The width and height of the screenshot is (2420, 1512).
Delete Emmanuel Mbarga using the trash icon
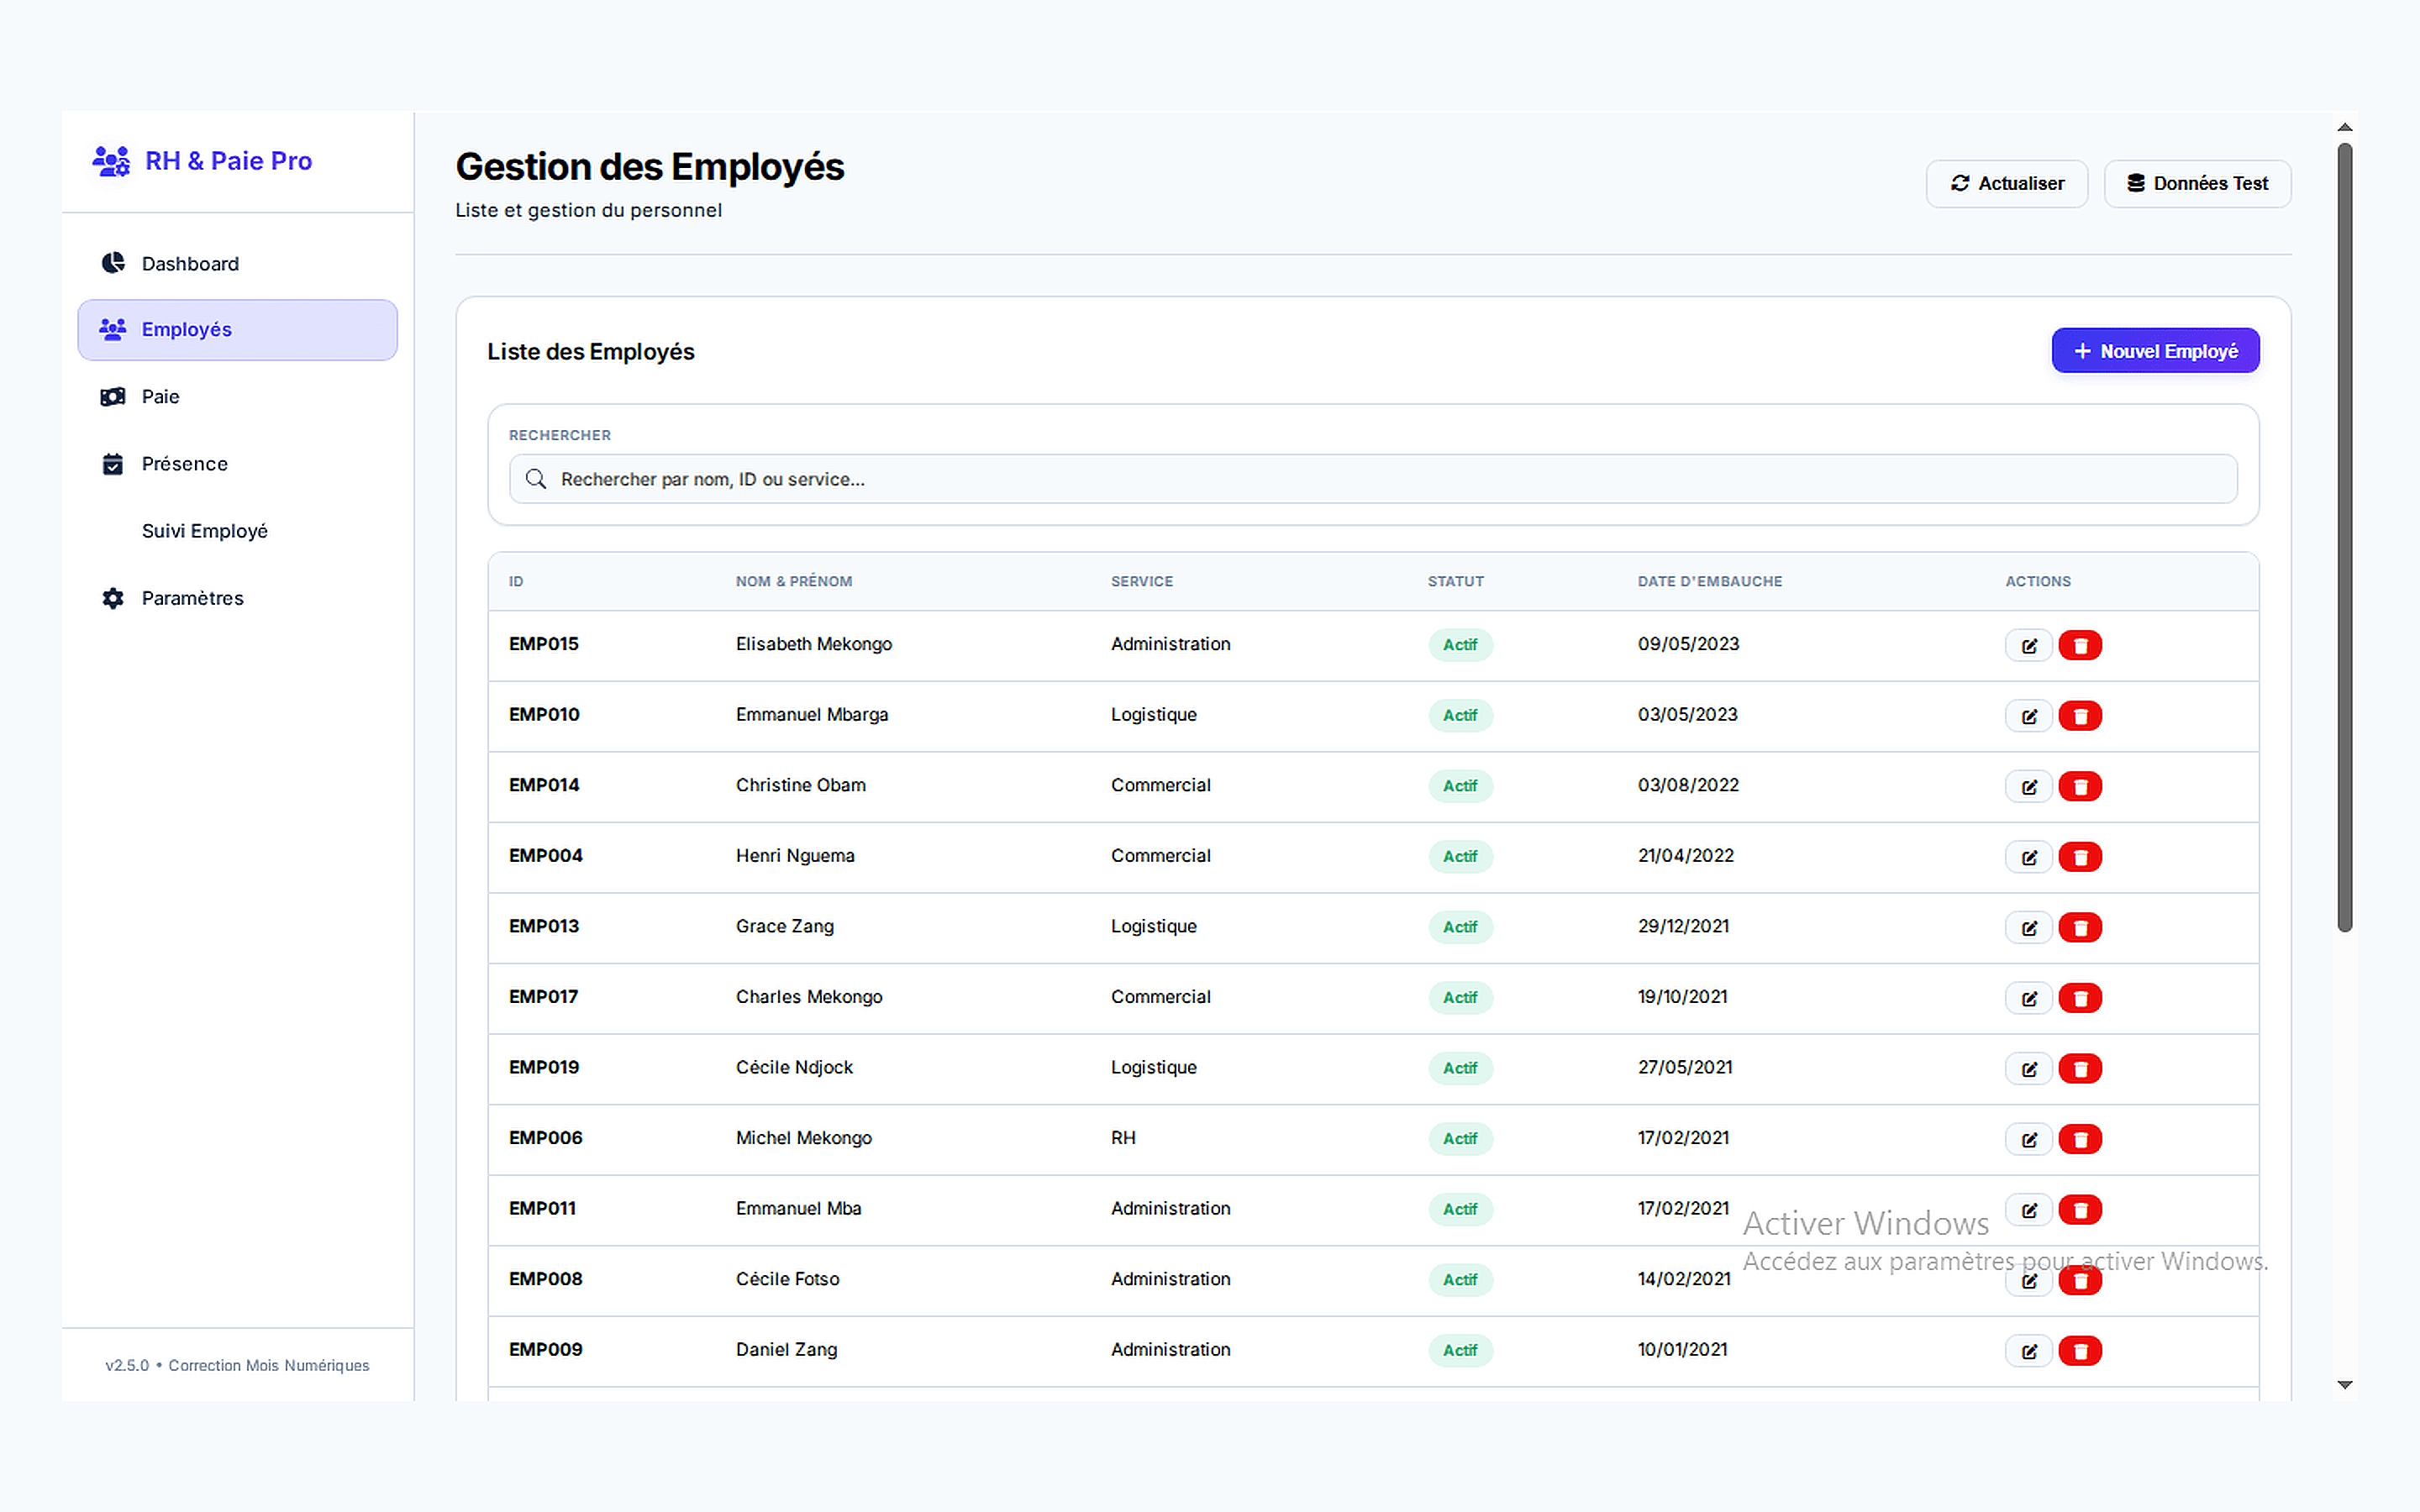point(2081,716)
